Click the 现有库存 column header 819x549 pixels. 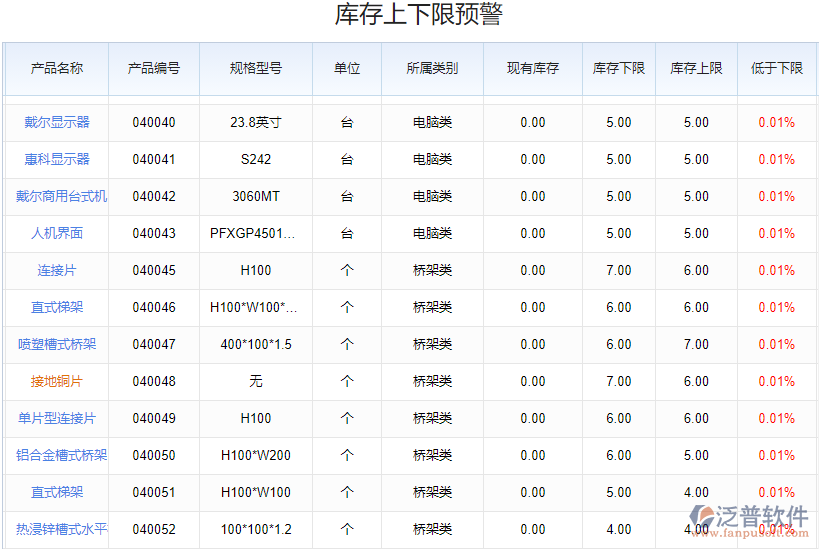[533, 68]
